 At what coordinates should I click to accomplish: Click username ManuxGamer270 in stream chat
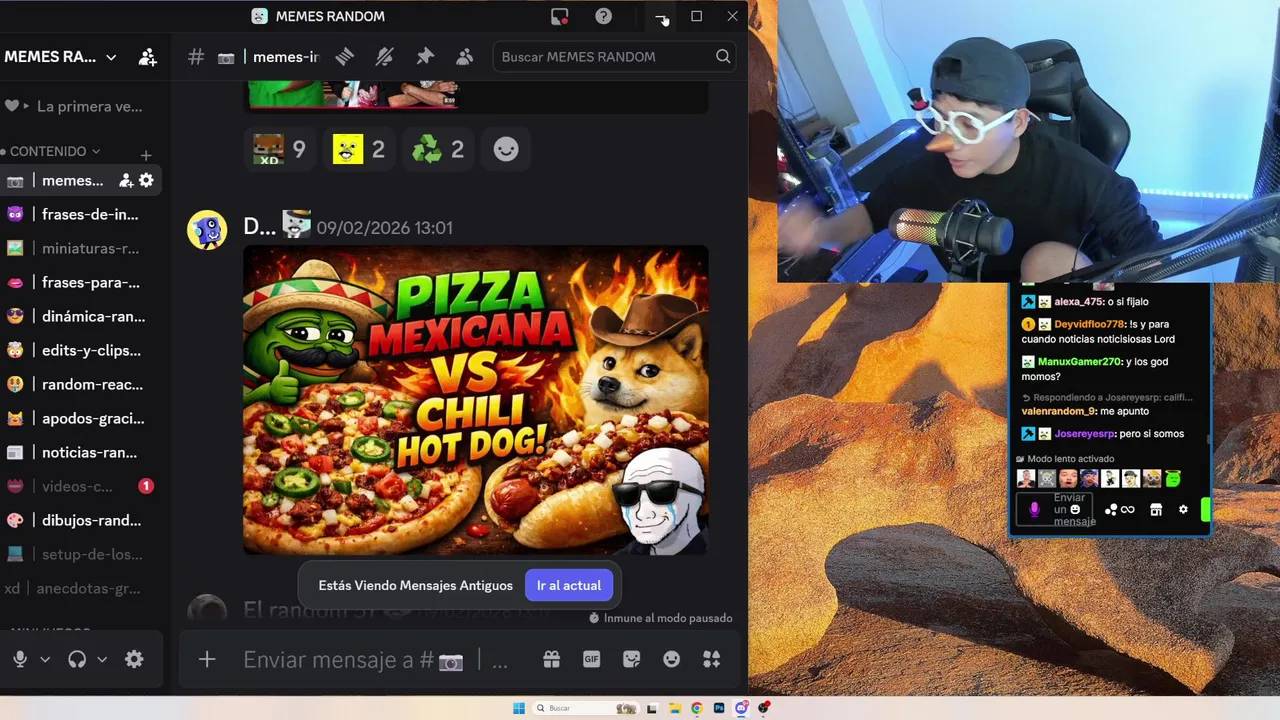pos(1079,361)
